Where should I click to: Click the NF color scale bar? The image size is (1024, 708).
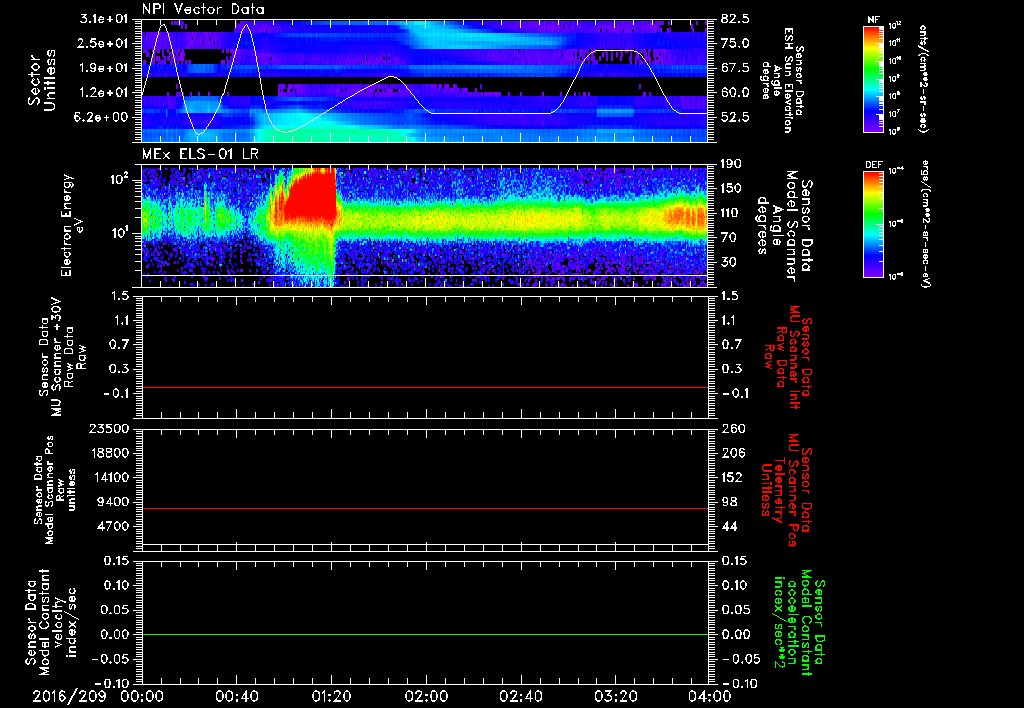873,79
